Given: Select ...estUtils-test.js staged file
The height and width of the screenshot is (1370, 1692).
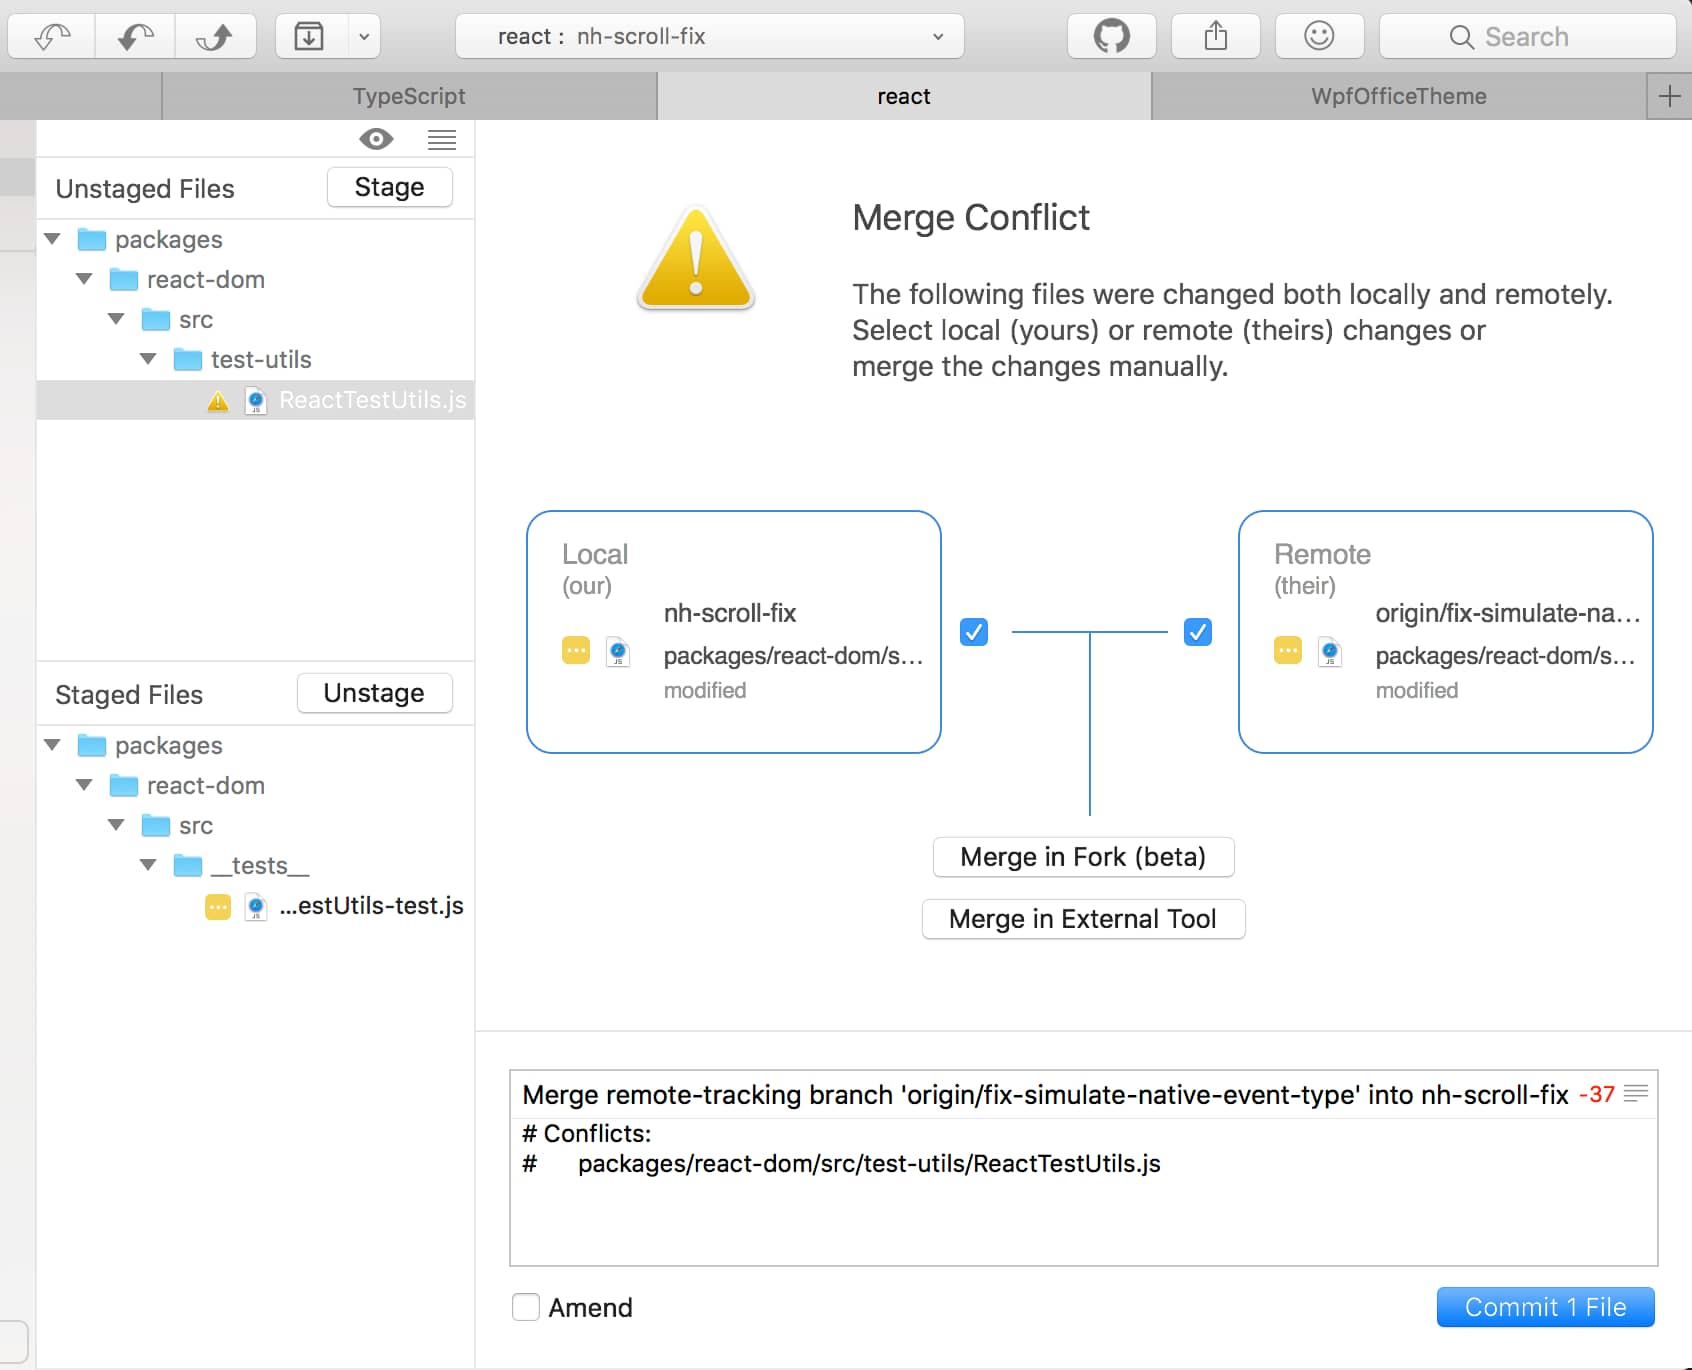Looking at the screenshot, I should [255, 906].
